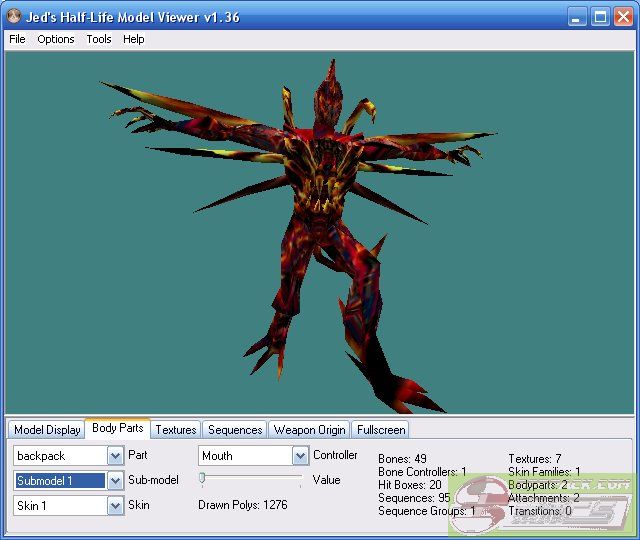The image size is (640, 540).
Task: Expand the Part dropdown arrow next to backpack
Action: pos(116,456)
